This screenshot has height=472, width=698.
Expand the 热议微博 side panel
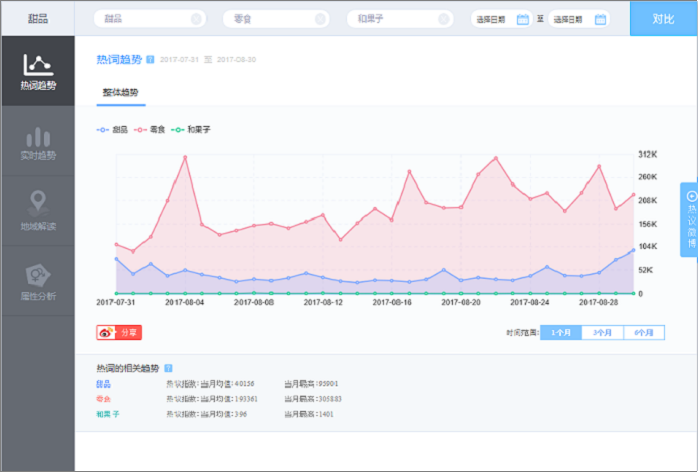click(x=689, y=219)
